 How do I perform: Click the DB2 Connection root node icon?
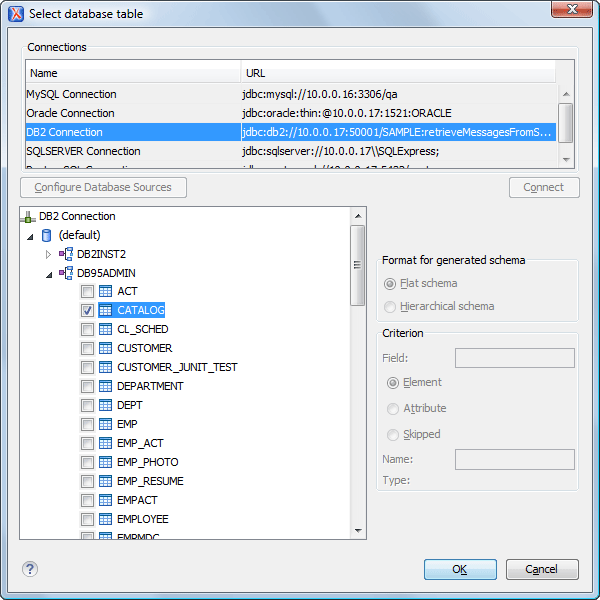point(28,217)
